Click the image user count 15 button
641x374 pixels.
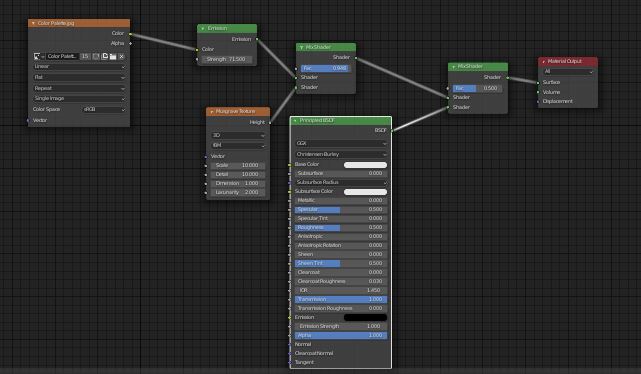[85, 56]
